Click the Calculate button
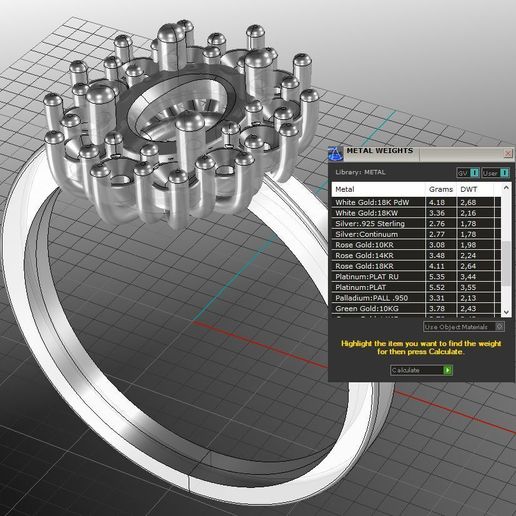This screenshot has width=516, height=516. click(421, 370)
